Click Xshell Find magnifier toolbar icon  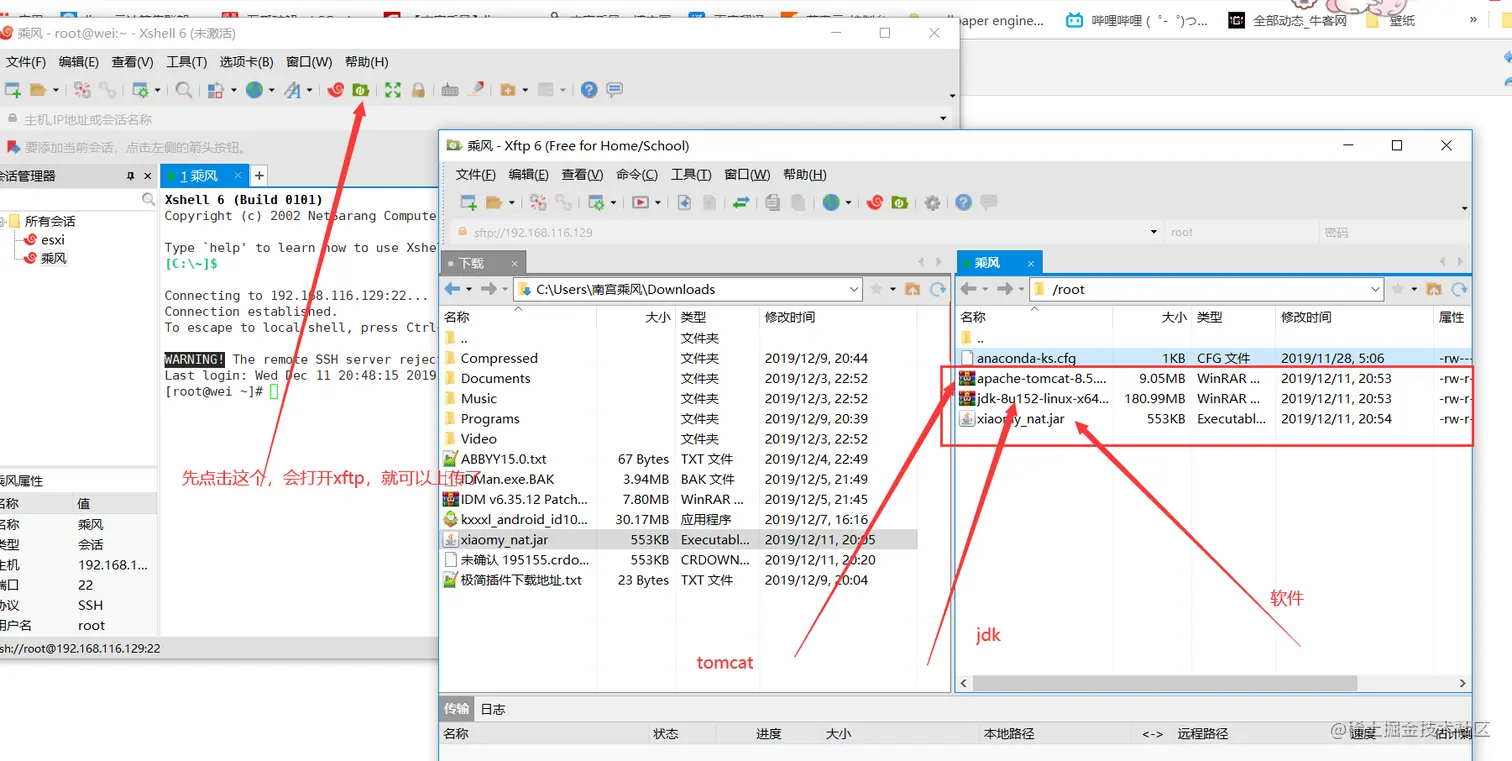(184, 90)
